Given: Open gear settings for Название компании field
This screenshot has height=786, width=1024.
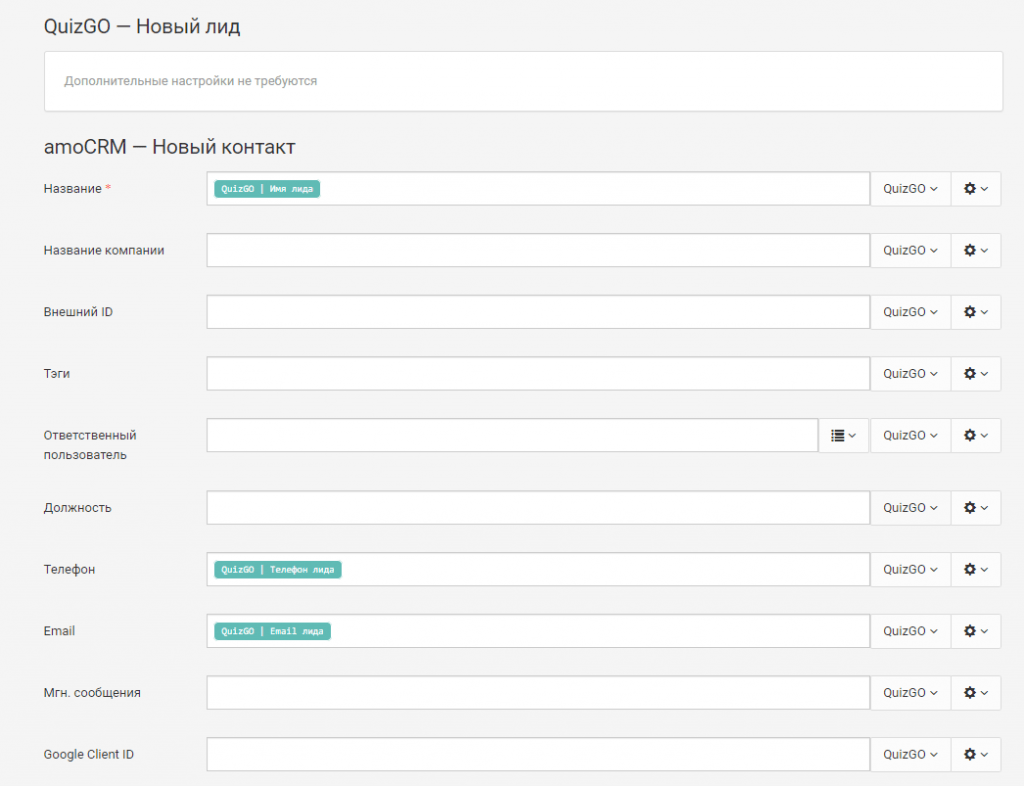Looking at the screenshot, I should click(x=975, y=250).
